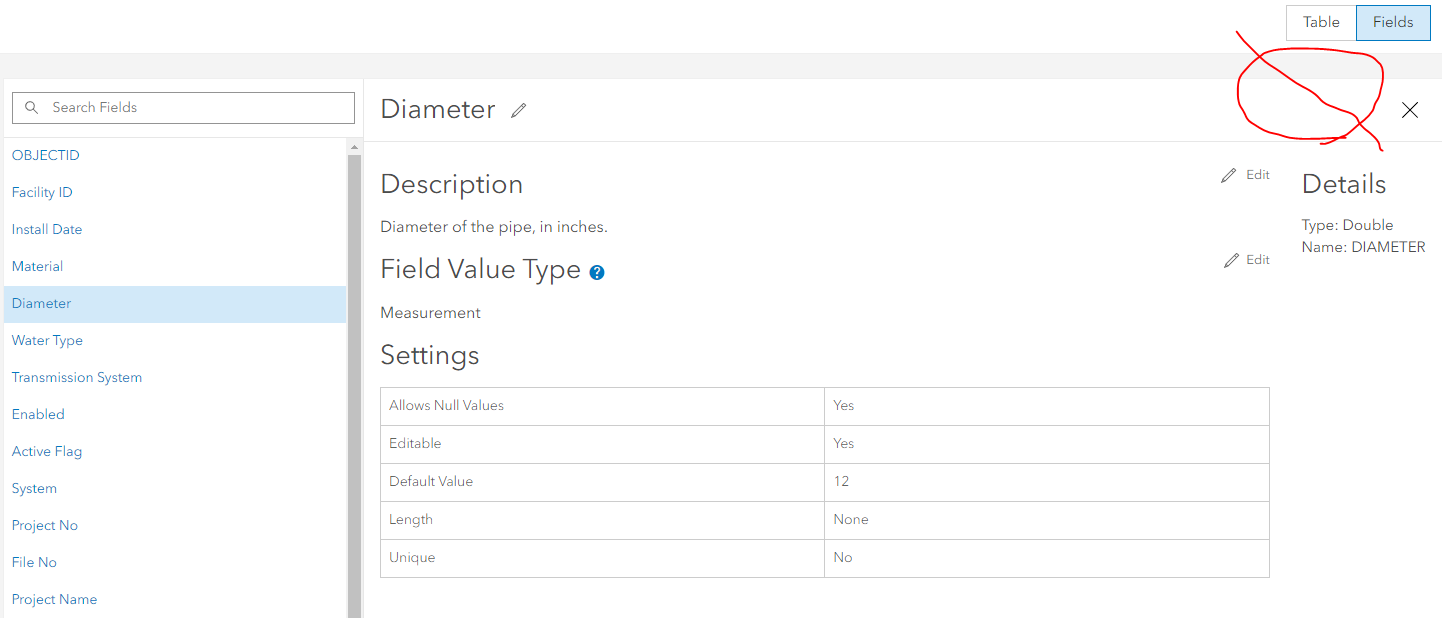This screenshot has width=1442, height=618.
Task: Open the Project Name field details
Action: [x=54, y=599]
